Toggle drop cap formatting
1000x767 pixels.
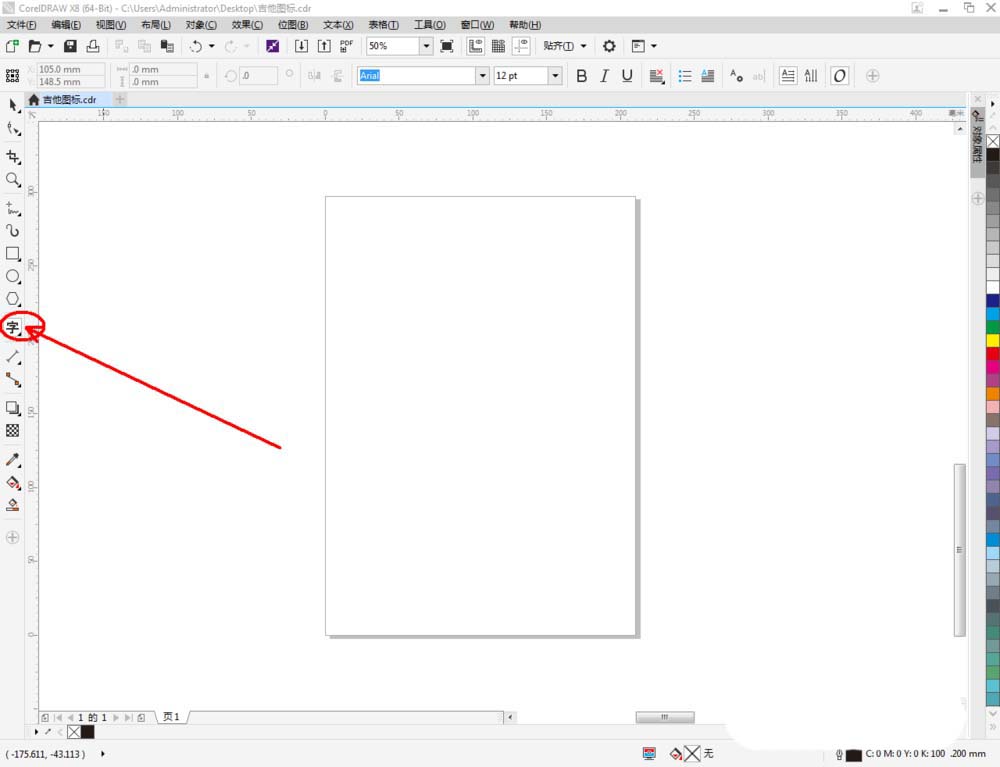708,76
